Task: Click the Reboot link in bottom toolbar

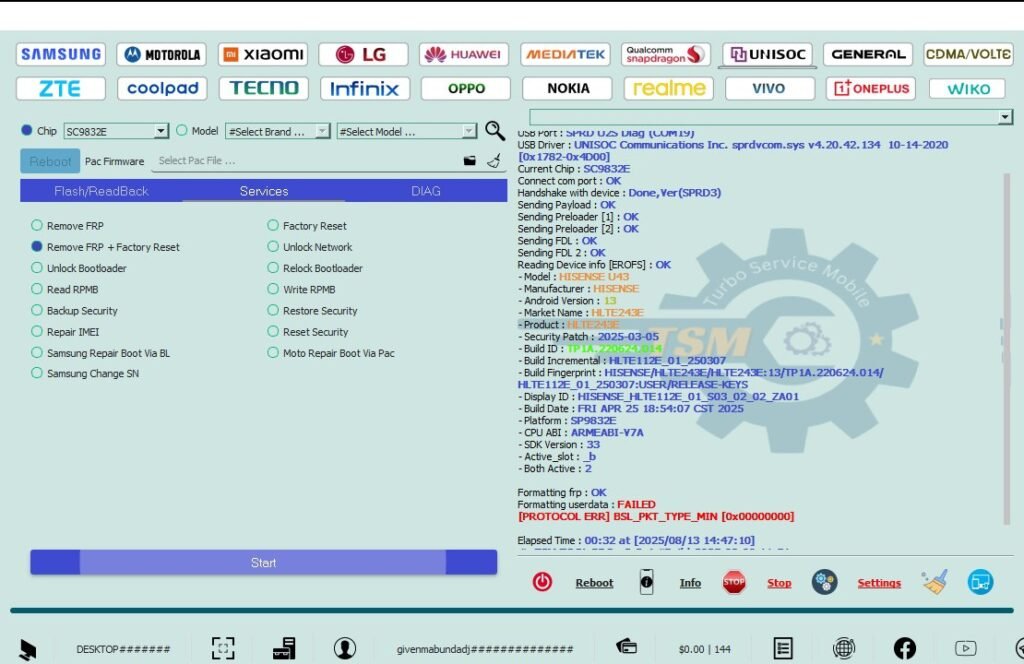Action: pyautogui.click(x=594, y=583)
